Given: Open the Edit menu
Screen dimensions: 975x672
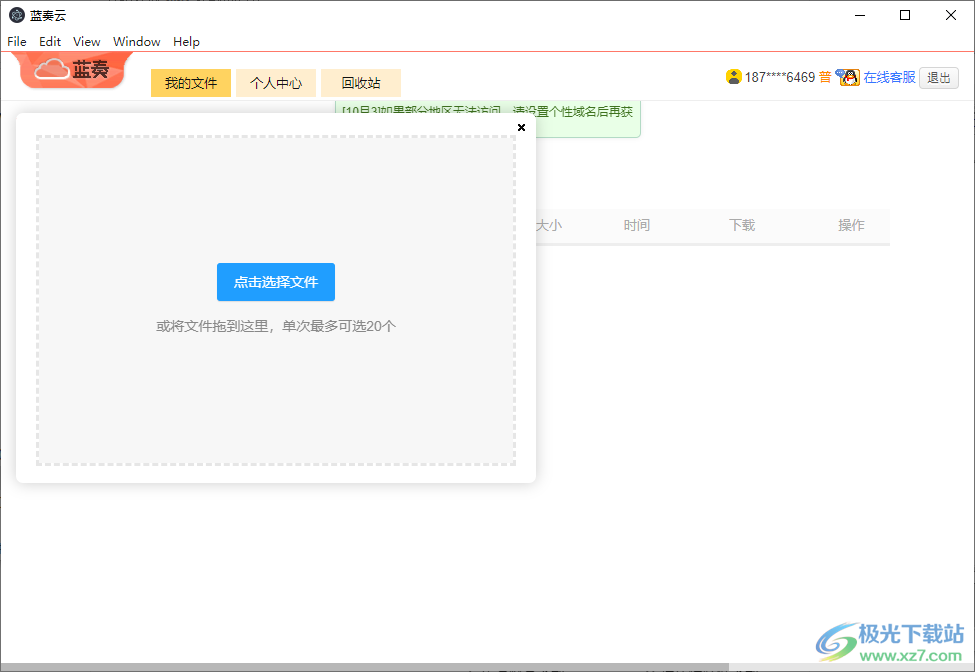Looking at the screenshot, I should [50, 42].
